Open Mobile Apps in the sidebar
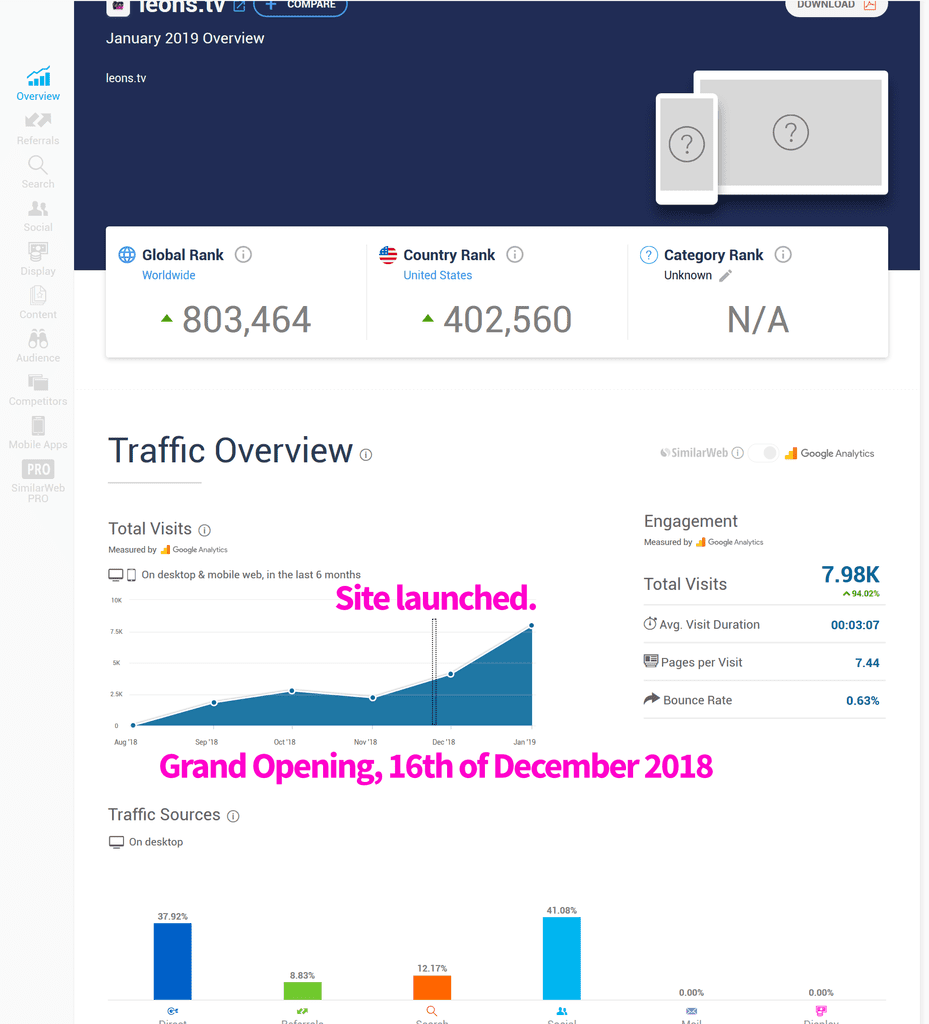This screenshot has height=1024, width=929. [38, 432]
